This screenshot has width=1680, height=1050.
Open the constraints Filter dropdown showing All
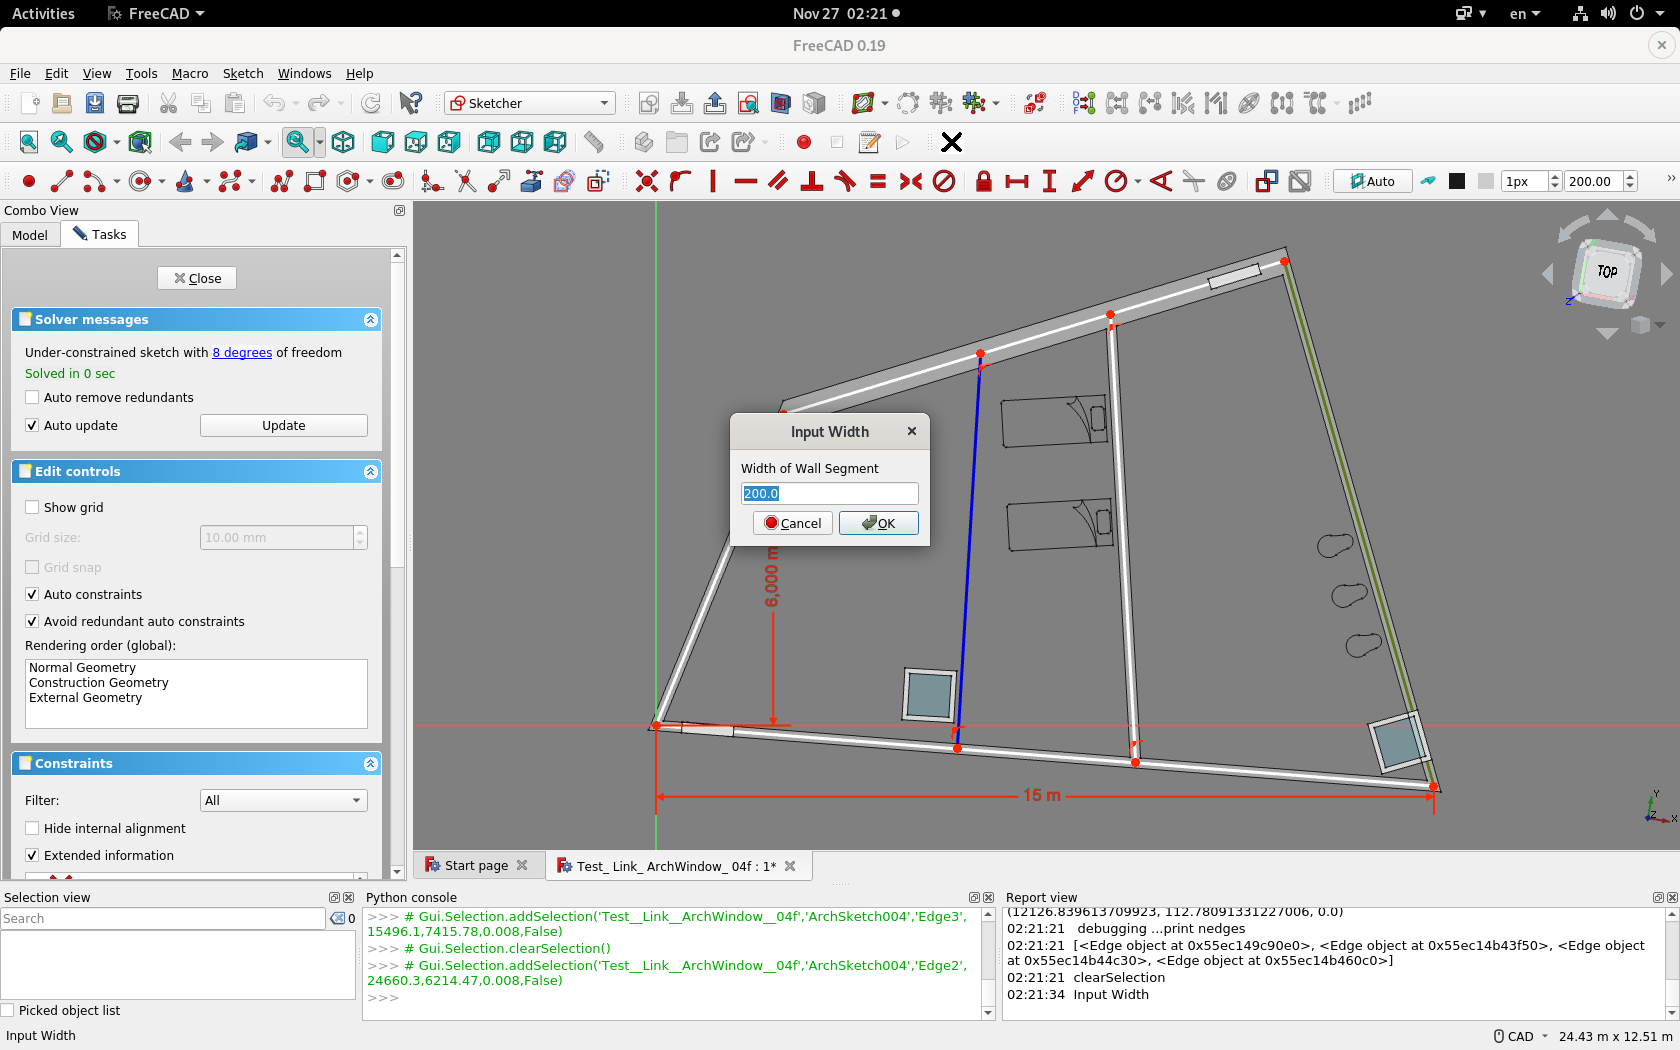click(x=283, y=800)
